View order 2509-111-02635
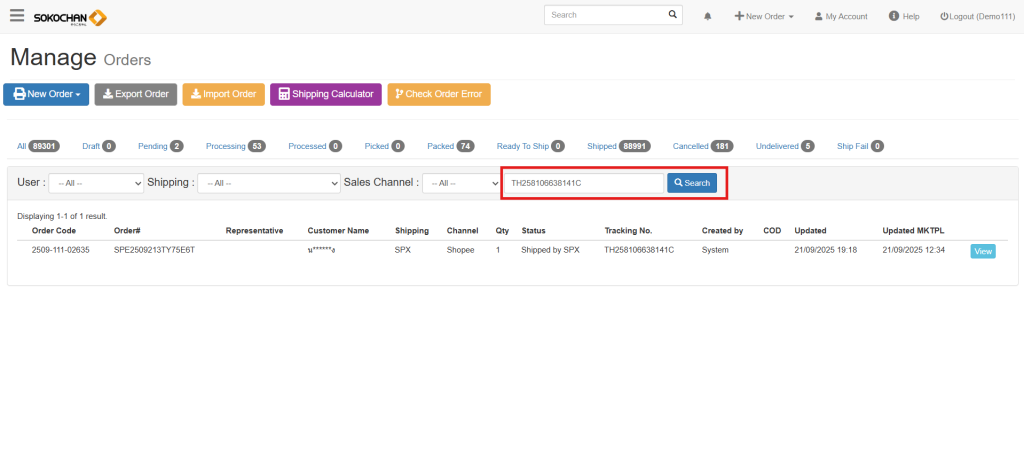Viewport: 1024px width, 463px height. [x=982, y=251]
